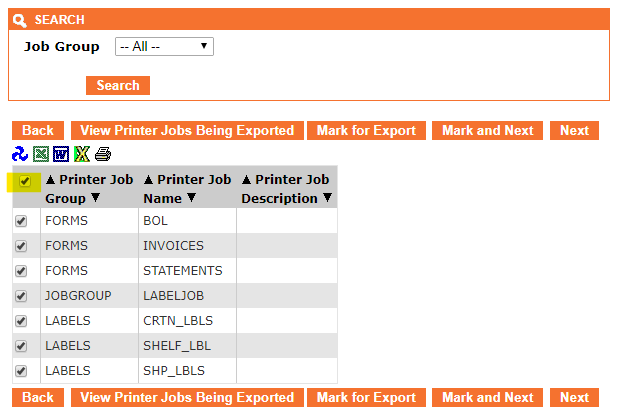Image resolution: width=638 pixels, height=420 pixels.
Task: Sort Printer Job Group ascending arrow
Action: tap(50, 180)
